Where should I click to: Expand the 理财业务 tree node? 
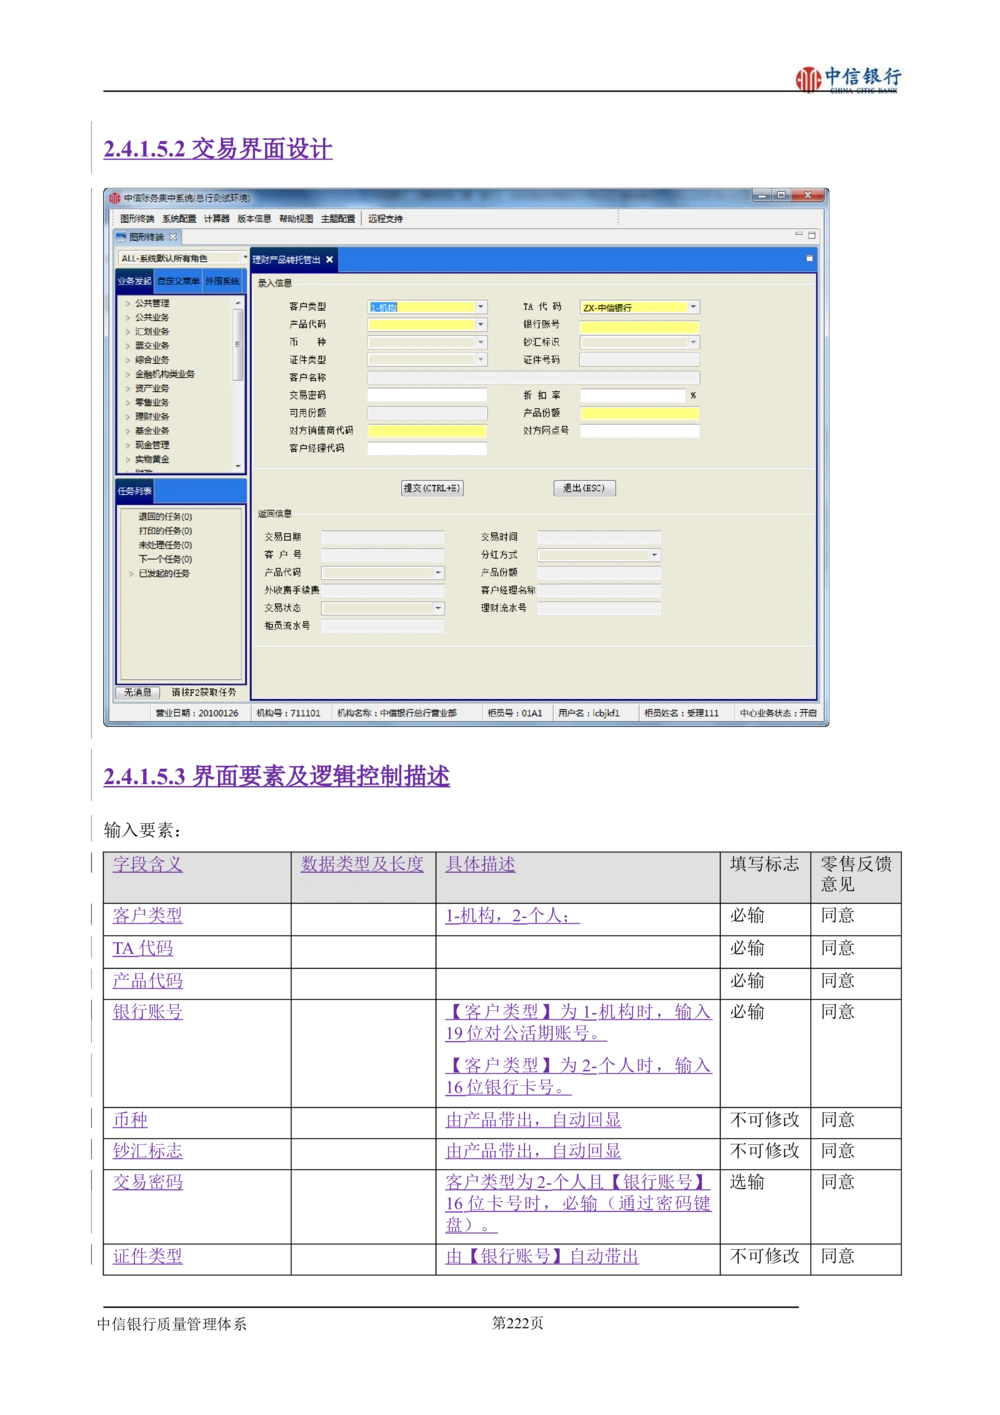128,417
